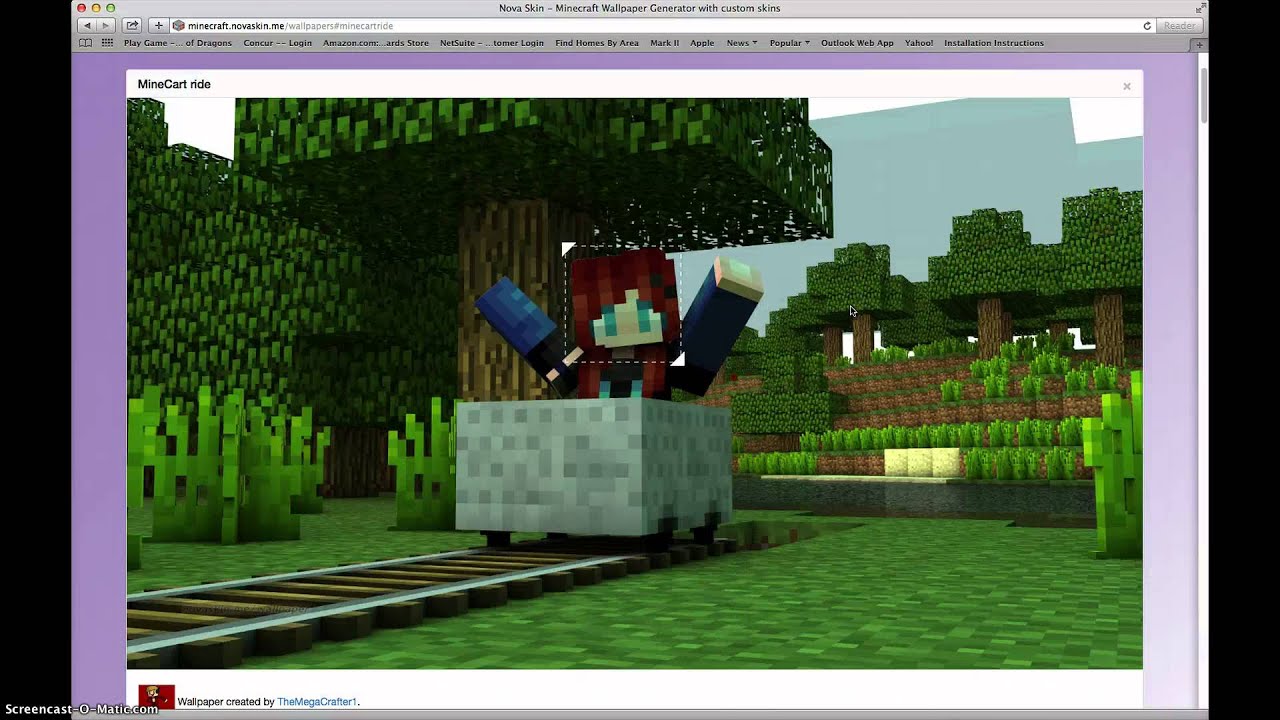Open the Yahoo! bookmark

click(918, 43)
